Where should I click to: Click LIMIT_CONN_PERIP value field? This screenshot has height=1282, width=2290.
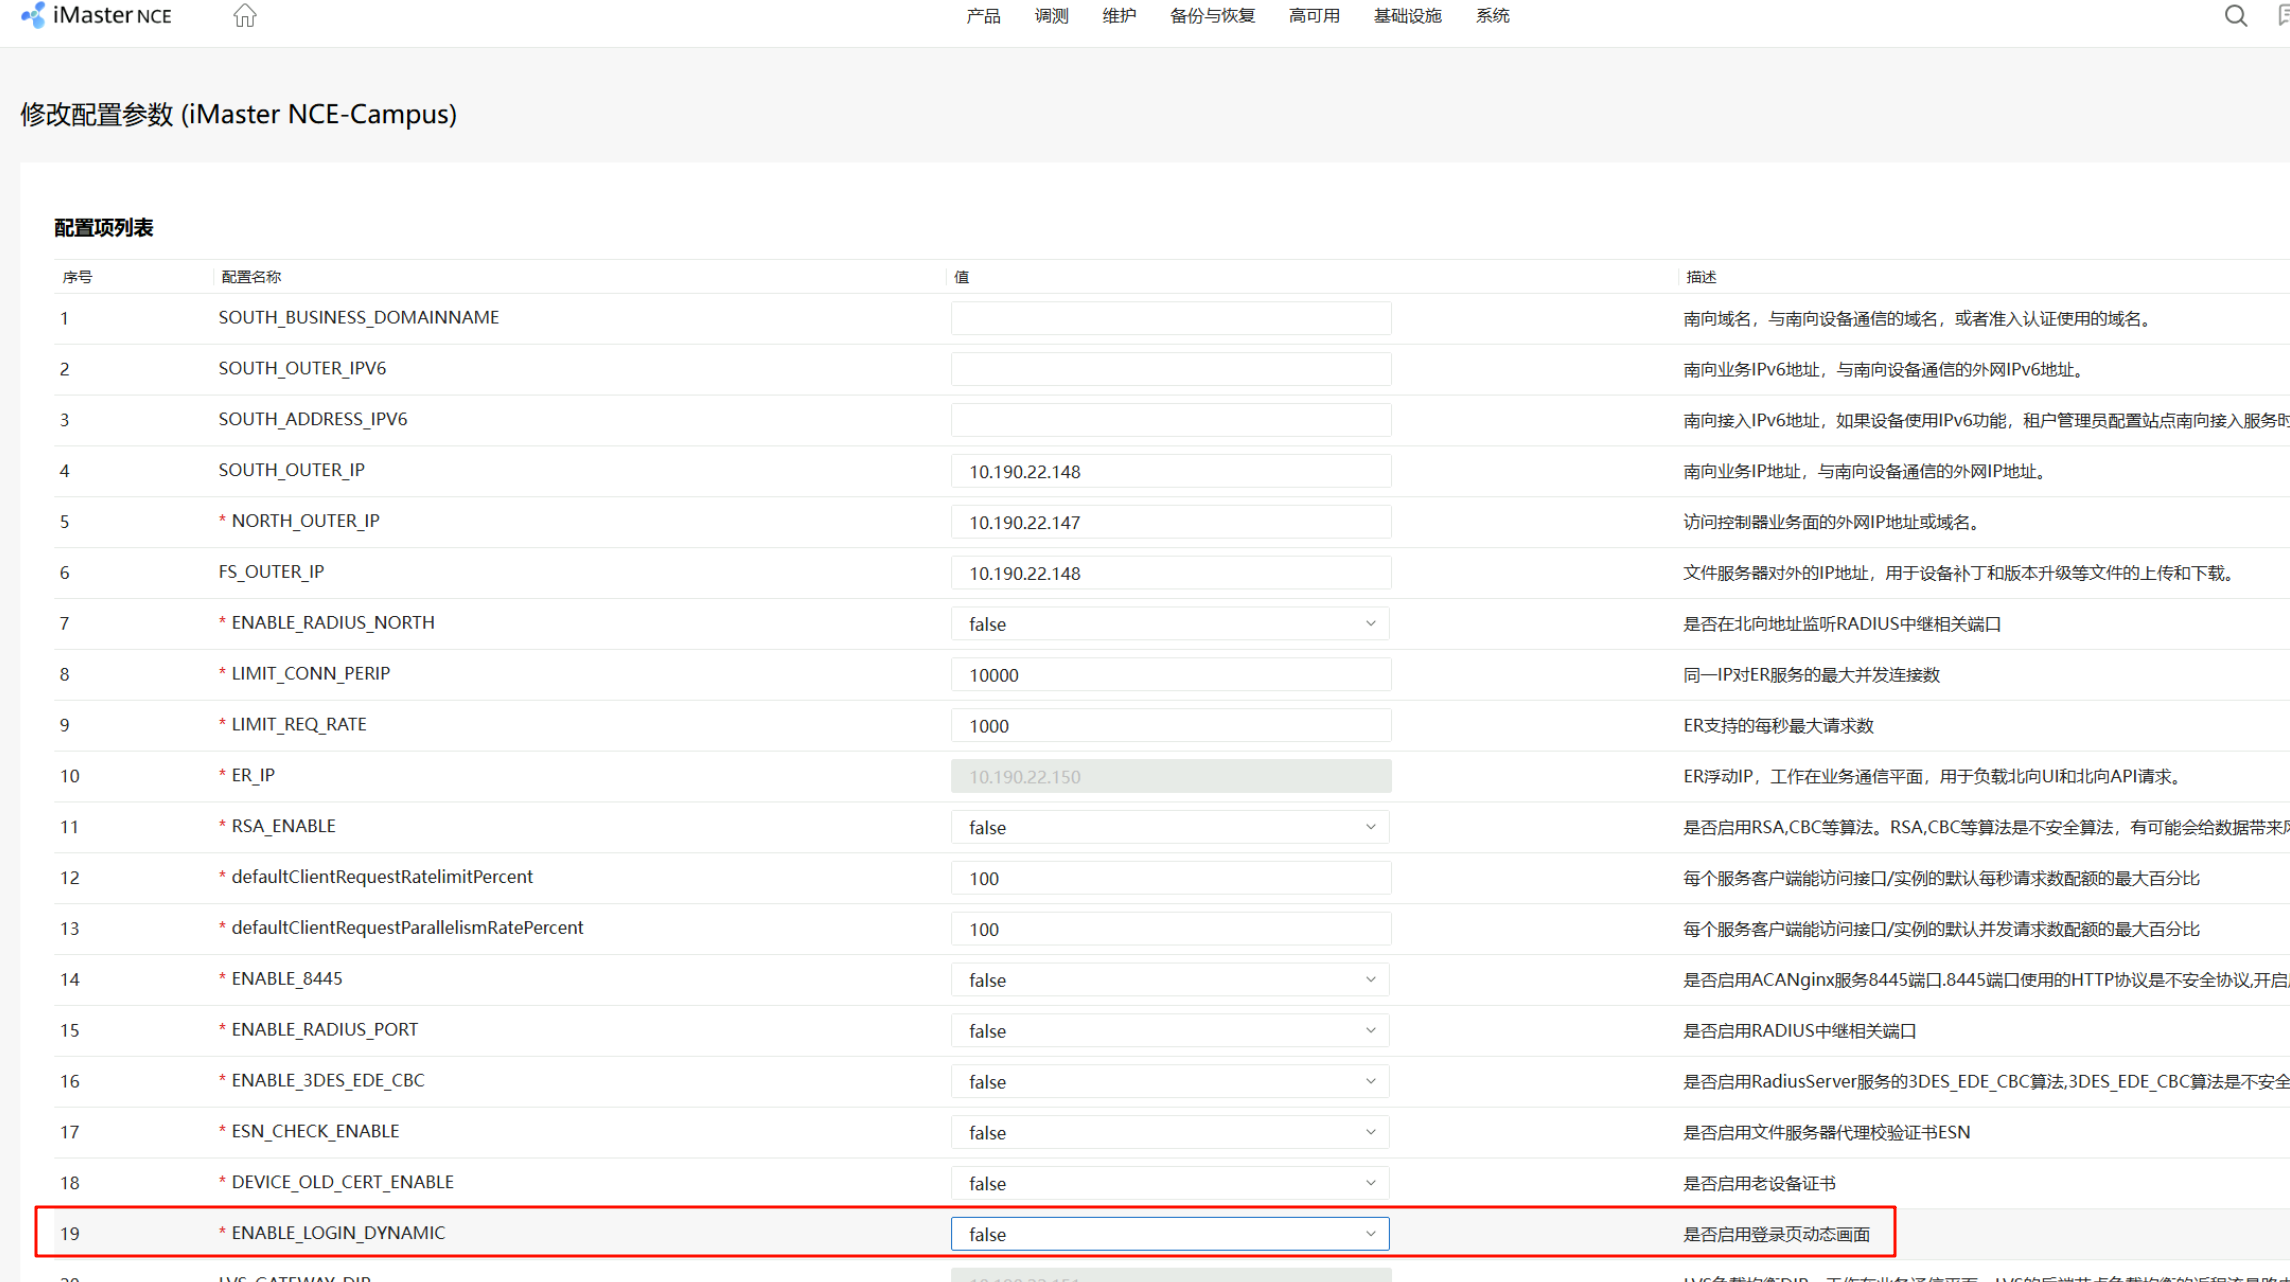pyautogui.click(x=1170, y=675)
